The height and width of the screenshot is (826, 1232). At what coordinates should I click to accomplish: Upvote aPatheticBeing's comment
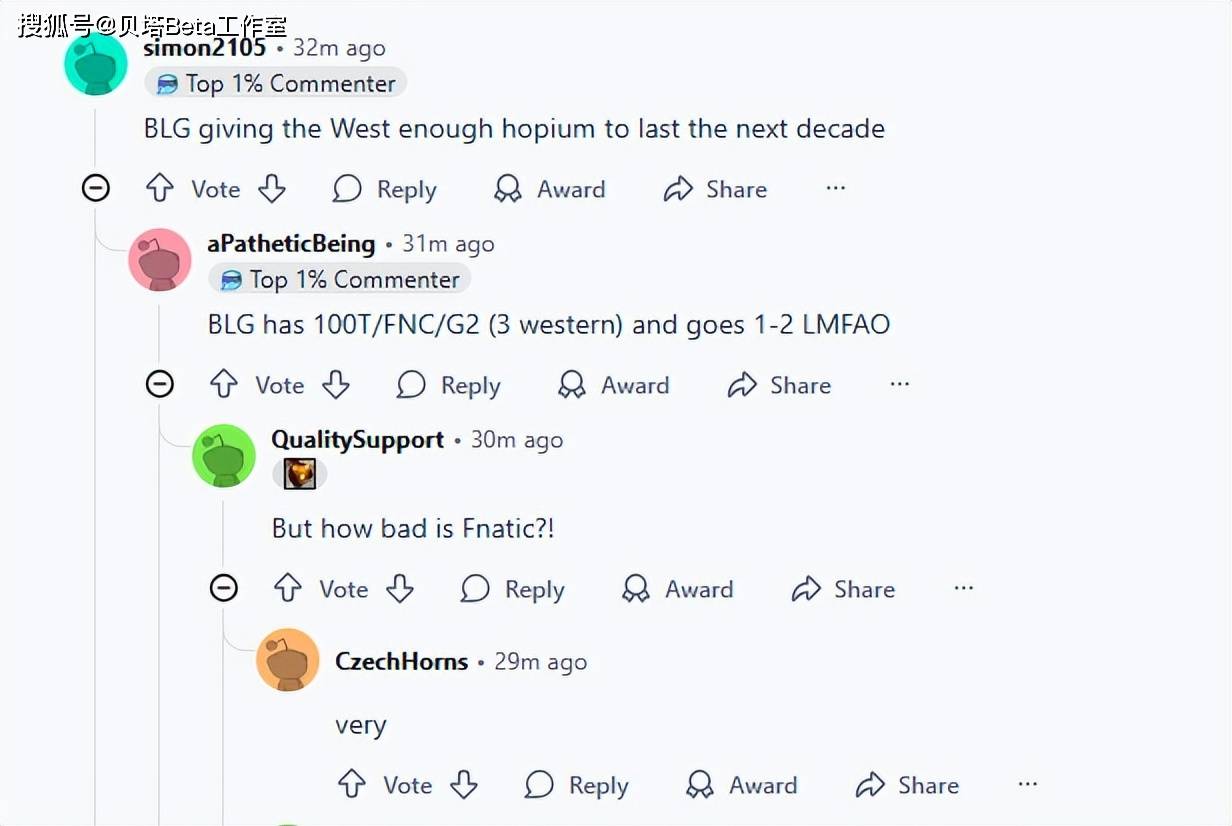[x=224, y=384]
